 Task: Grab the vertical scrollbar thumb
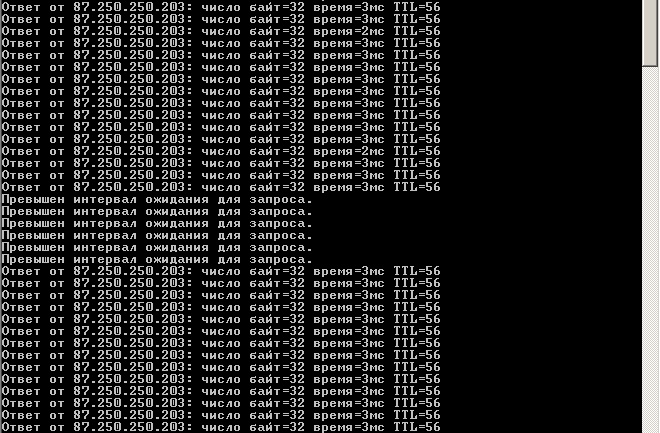(x=650, y=33)
